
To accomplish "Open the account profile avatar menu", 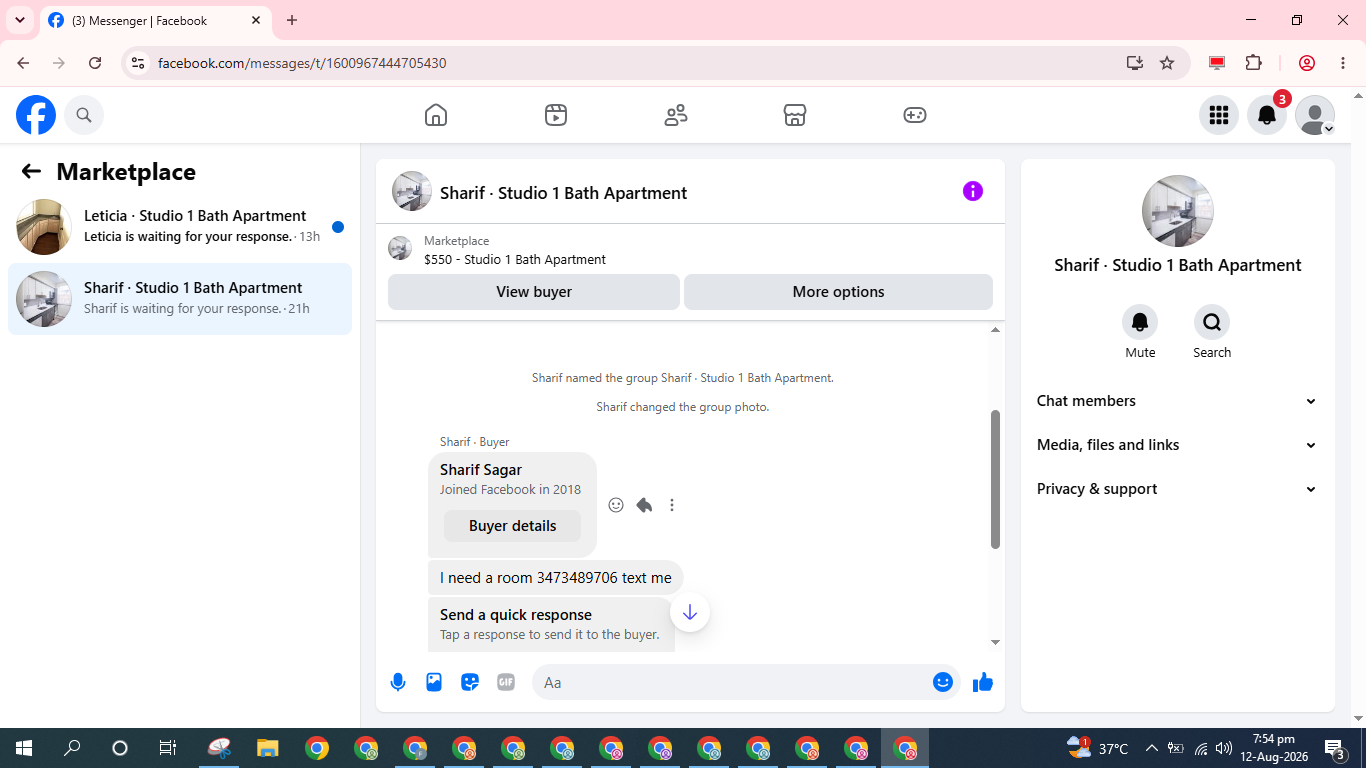I will click(1315, 115).
